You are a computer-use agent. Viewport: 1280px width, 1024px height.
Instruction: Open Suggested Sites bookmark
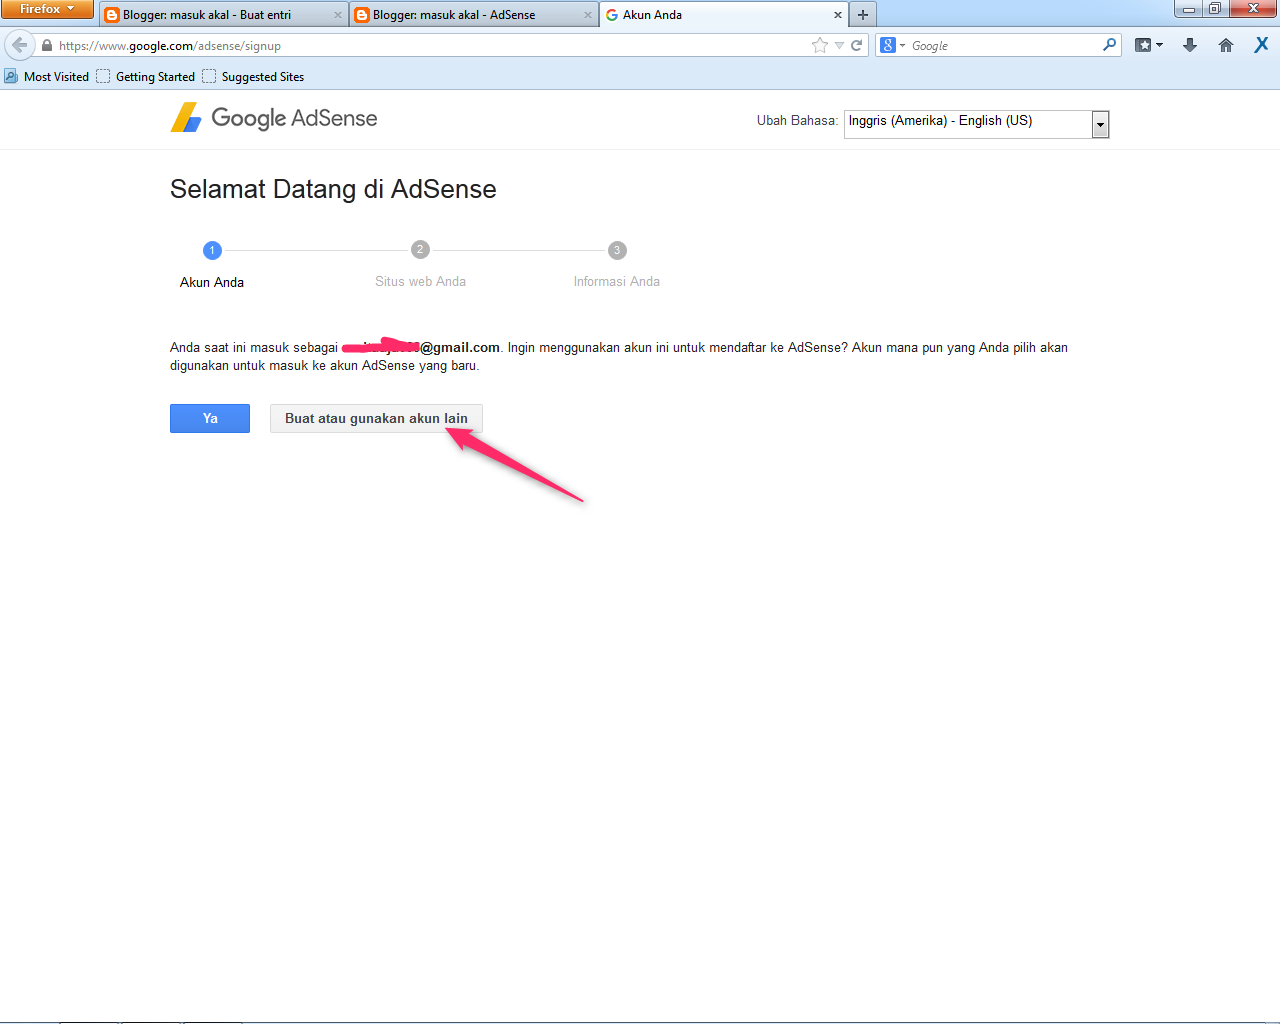point(253,76)
